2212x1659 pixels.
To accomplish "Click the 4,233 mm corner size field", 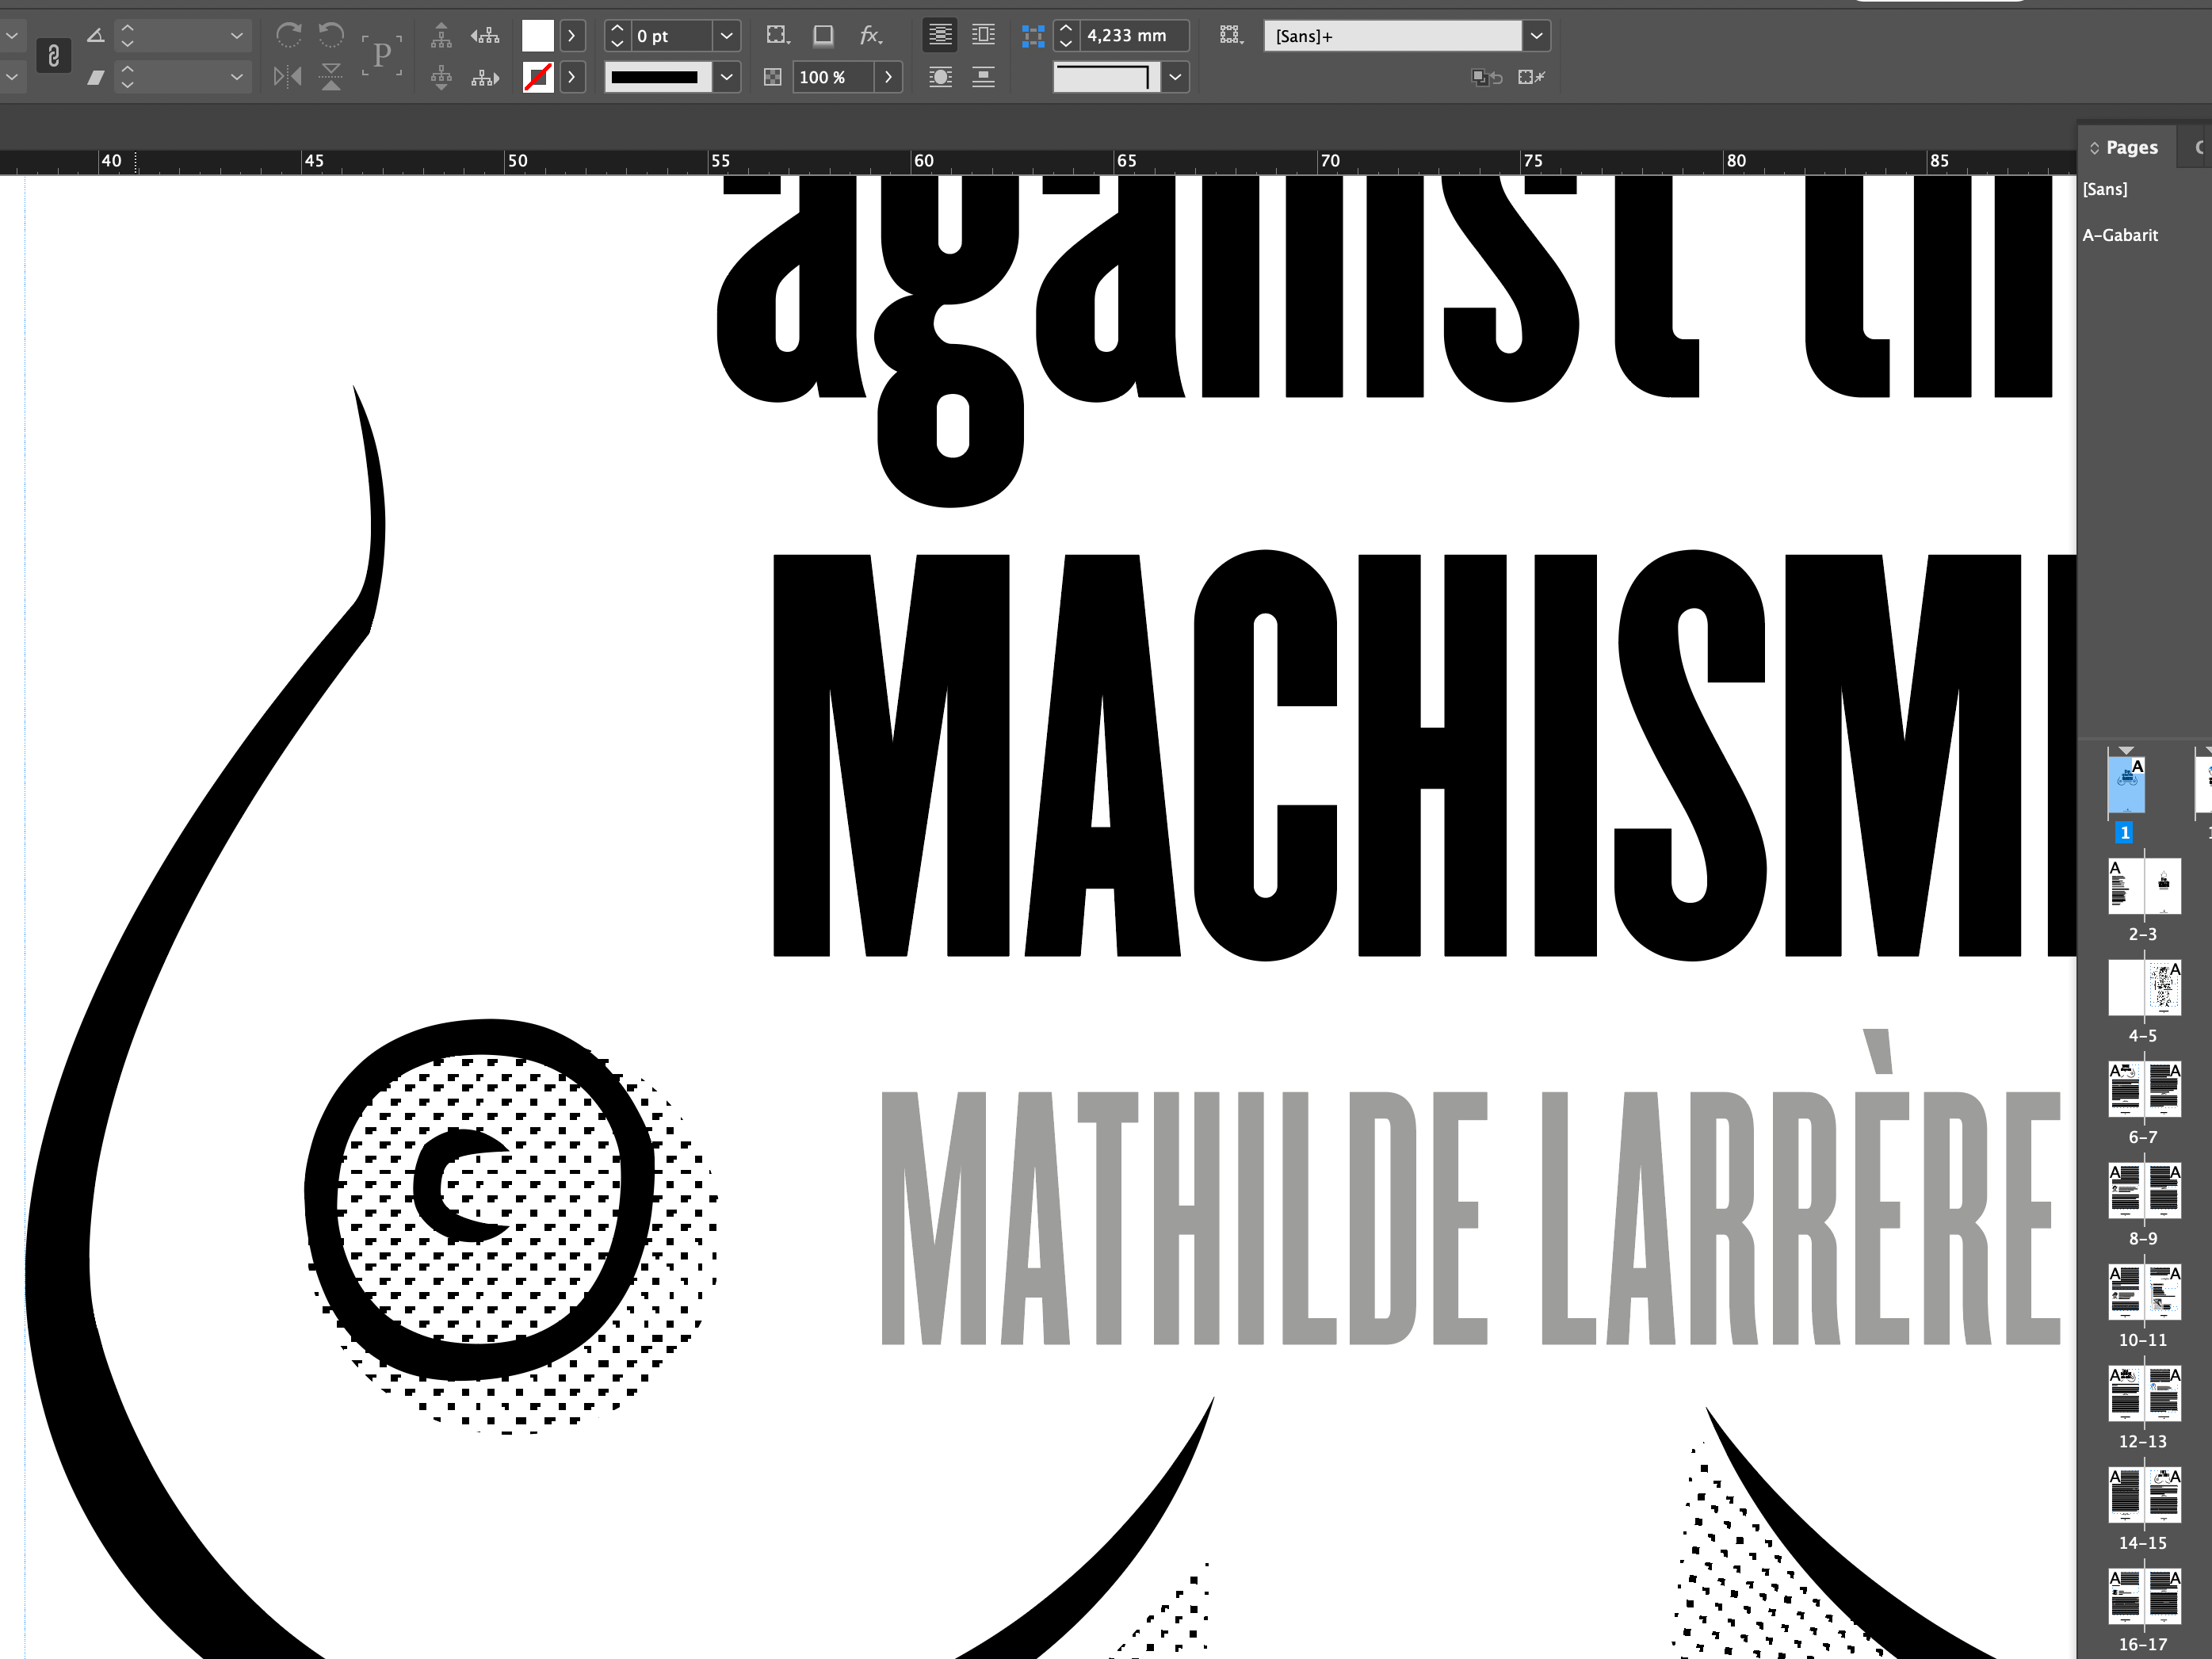I will tap(1135, 36).
